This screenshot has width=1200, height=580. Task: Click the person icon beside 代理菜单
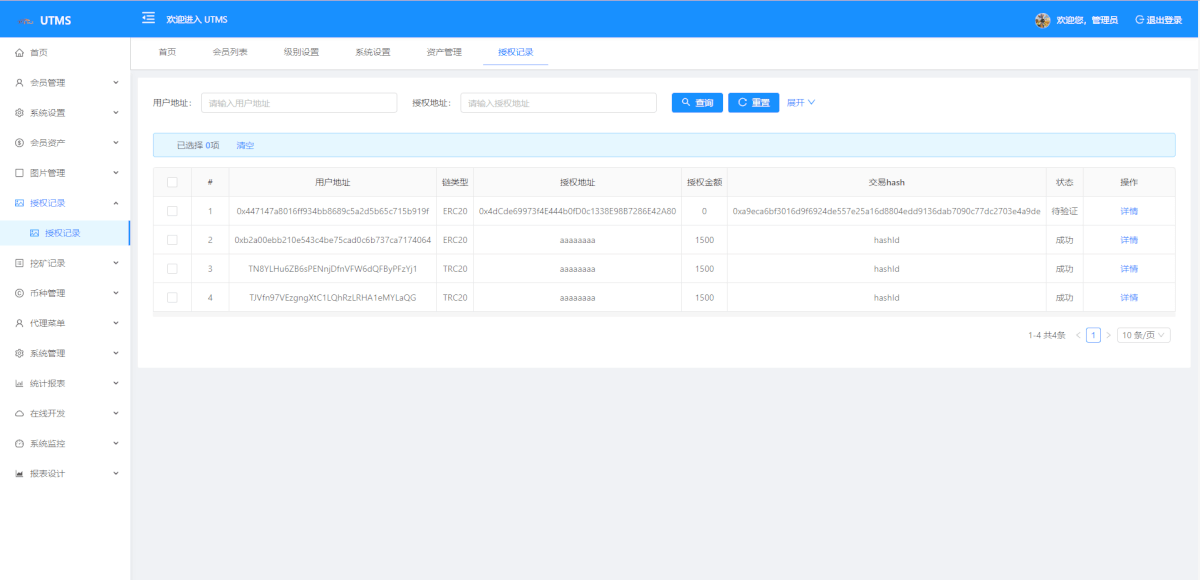click(19, 323)
